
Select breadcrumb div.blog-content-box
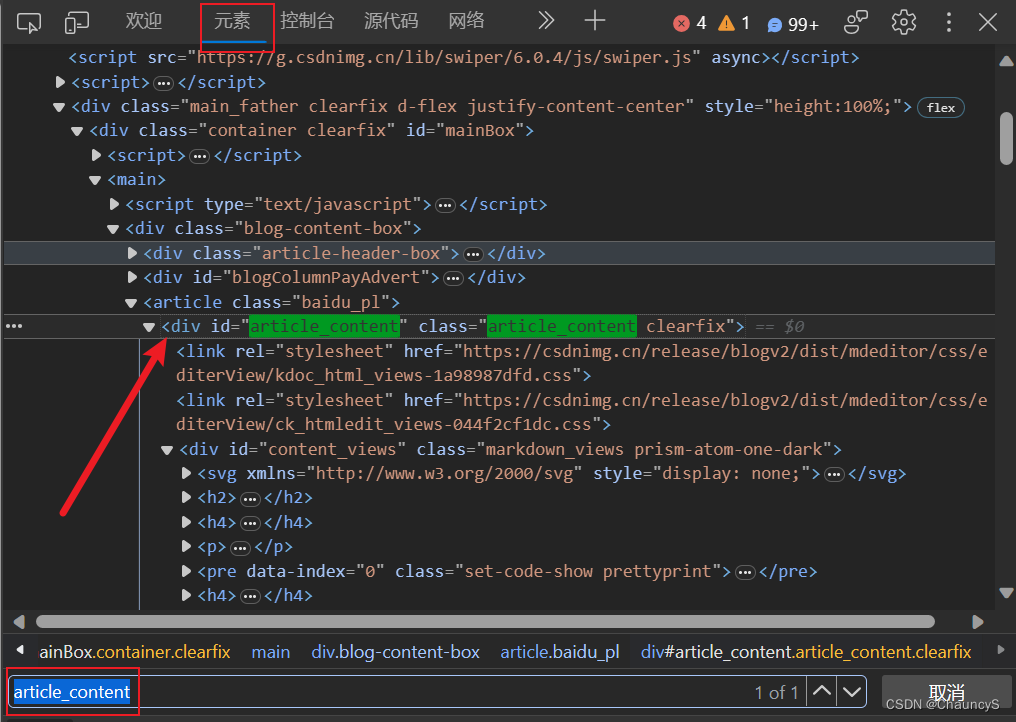[395, 652]
